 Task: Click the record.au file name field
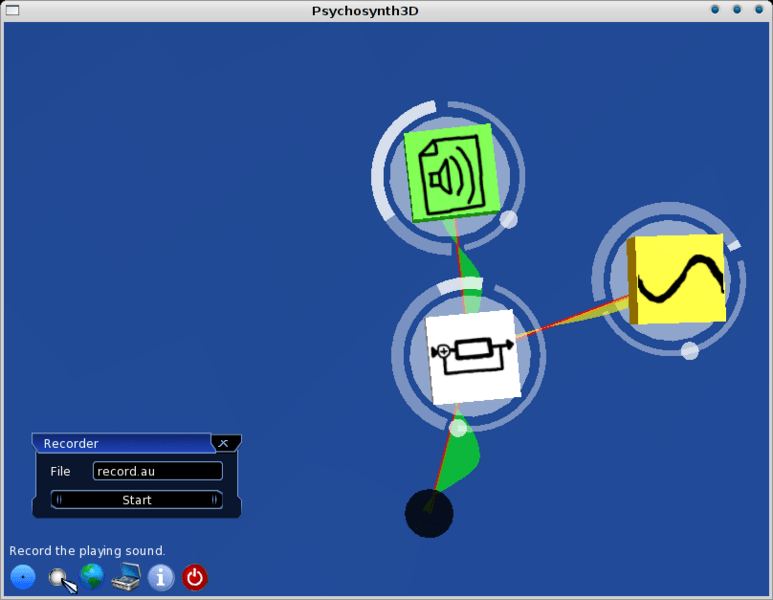[x=157, y=471]
